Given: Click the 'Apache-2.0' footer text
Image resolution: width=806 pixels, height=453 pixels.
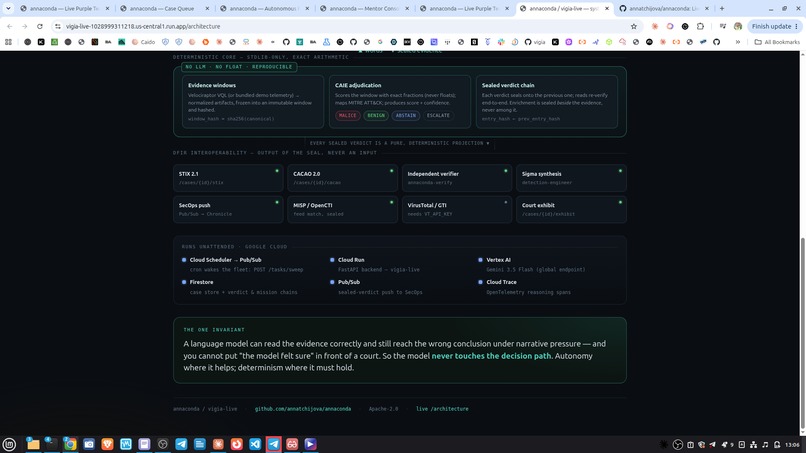Looking at the screenshot, I should 383,409.
